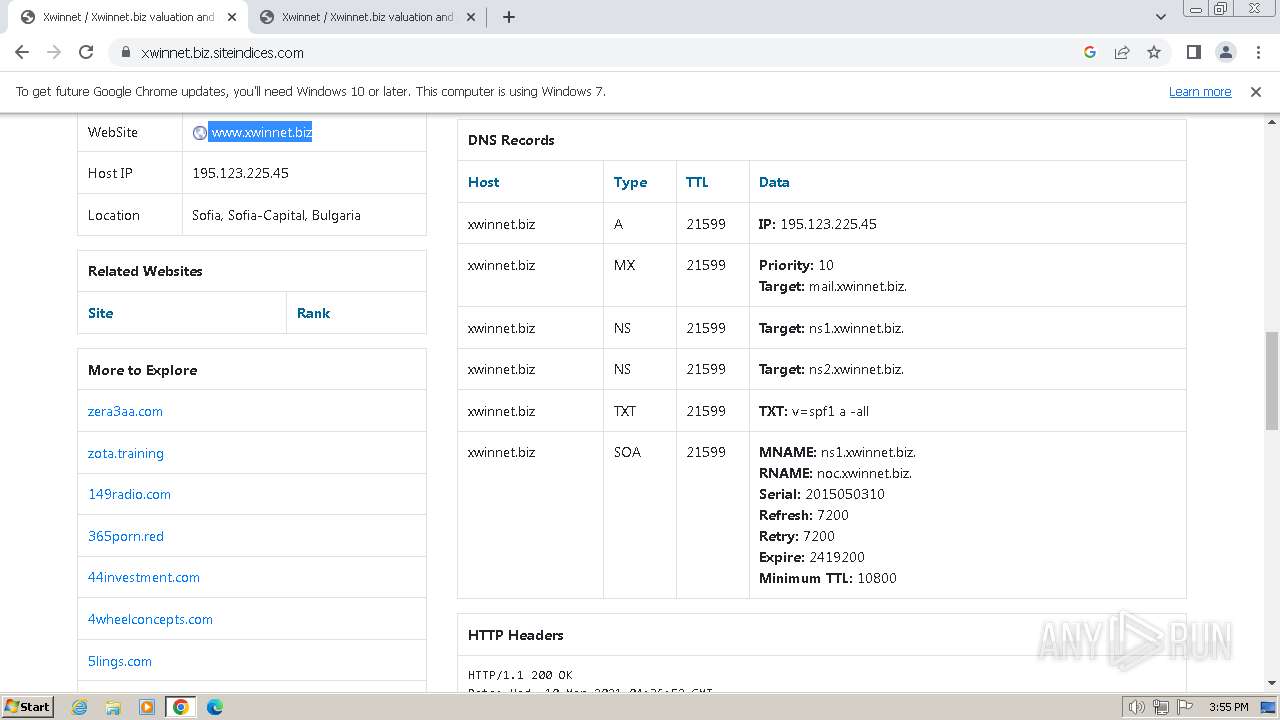Open www.xwinnet.biz website link
Screen dimensions: 1280x720
pyautogui.click(x=261, y=132)
